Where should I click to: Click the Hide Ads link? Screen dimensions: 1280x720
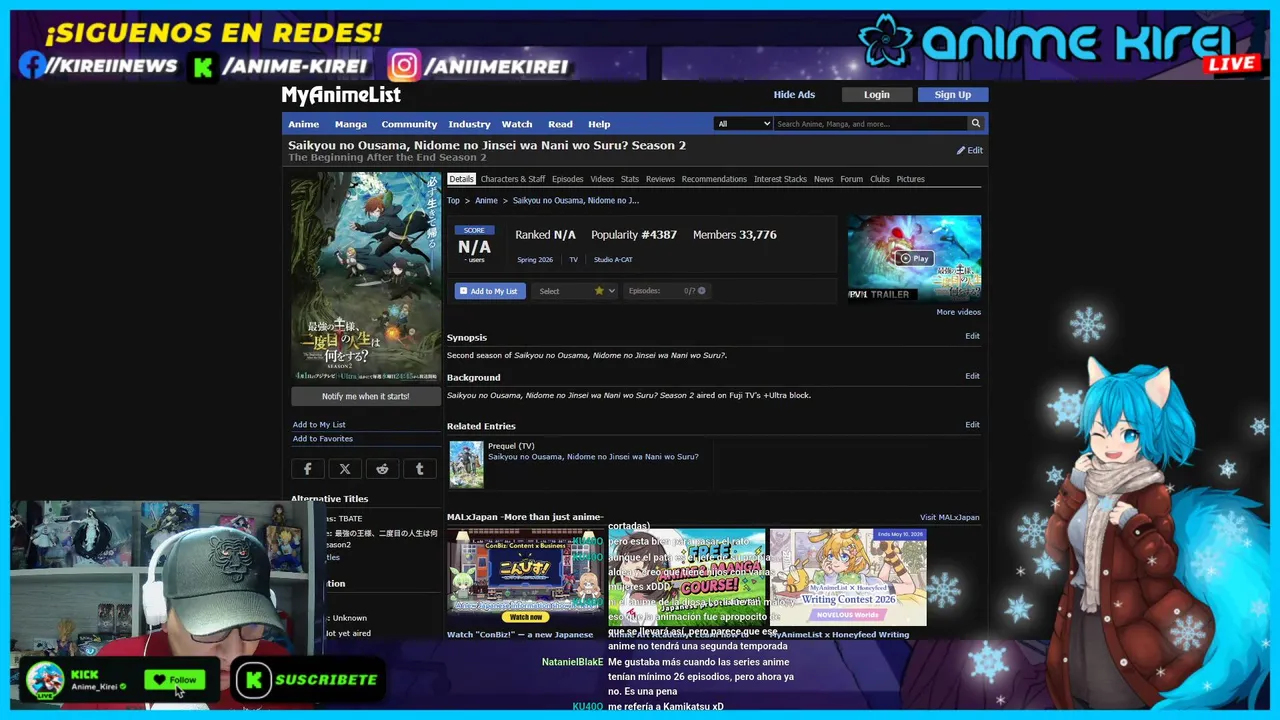794,95
